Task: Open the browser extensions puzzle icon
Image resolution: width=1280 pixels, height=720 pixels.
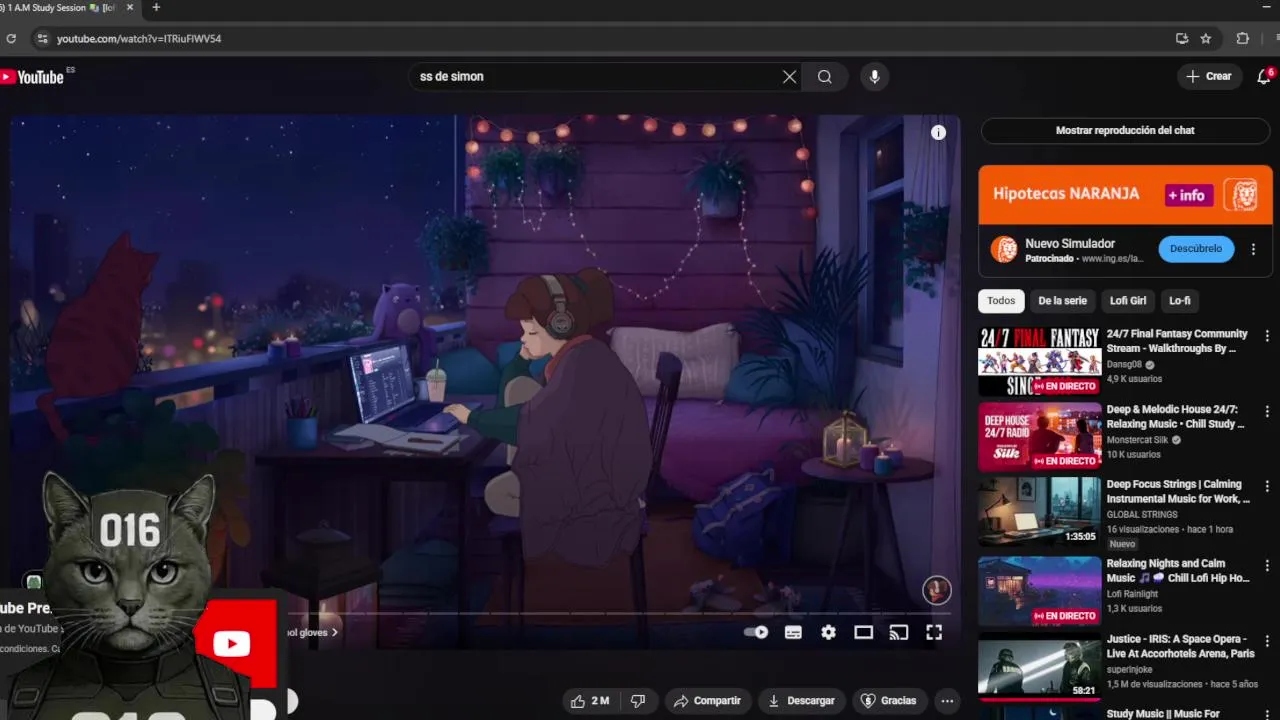Action: click(x=1243, y=39)
